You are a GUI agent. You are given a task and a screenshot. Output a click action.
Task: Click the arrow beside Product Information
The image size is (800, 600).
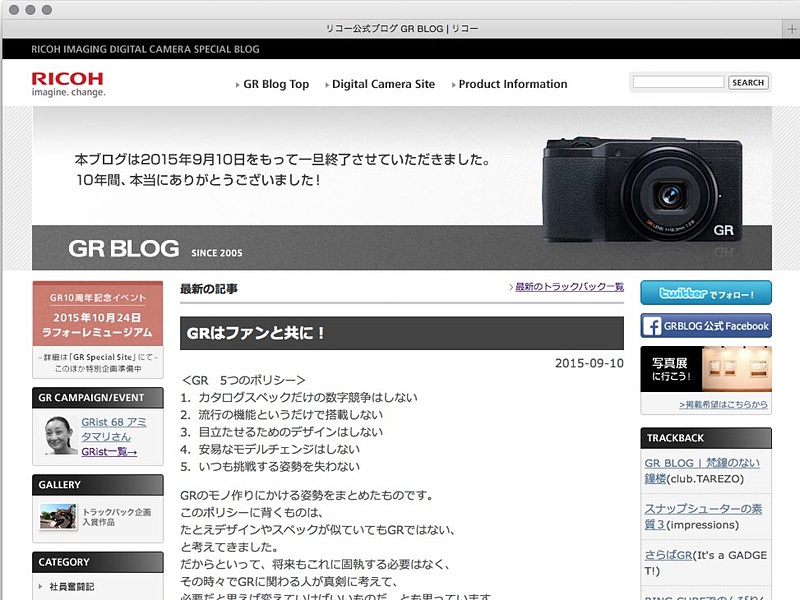click(x=454, y=84)
